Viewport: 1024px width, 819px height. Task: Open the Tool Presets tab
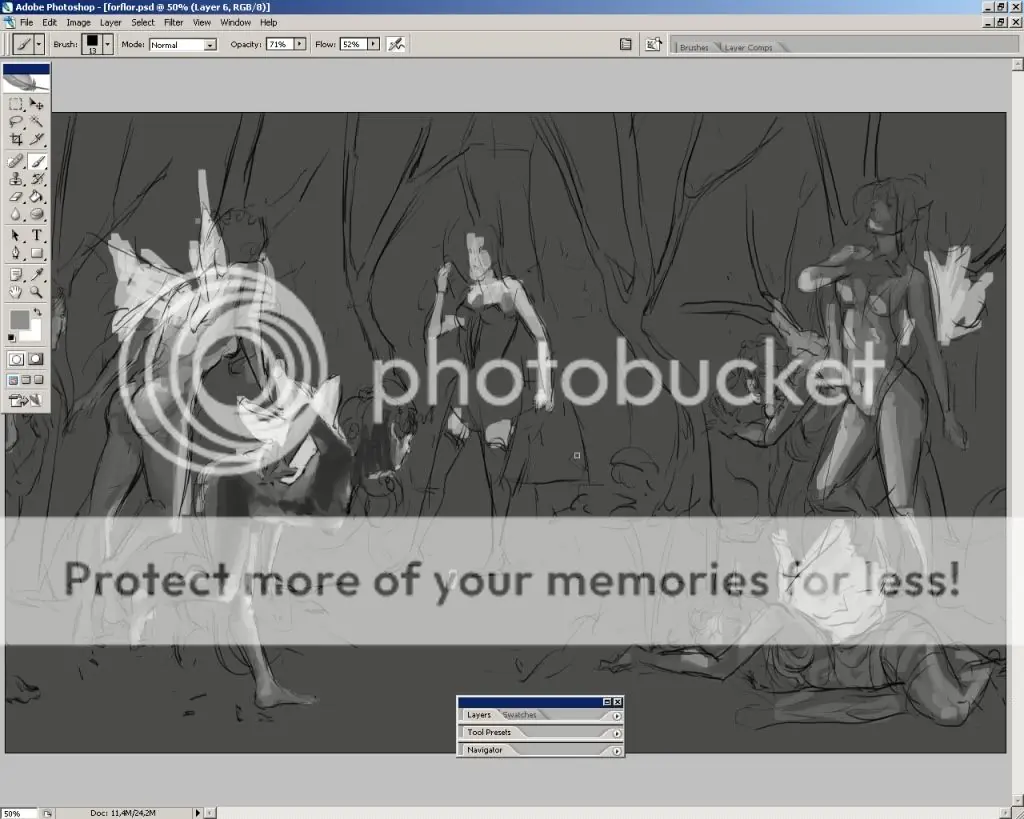coord(489,733)
